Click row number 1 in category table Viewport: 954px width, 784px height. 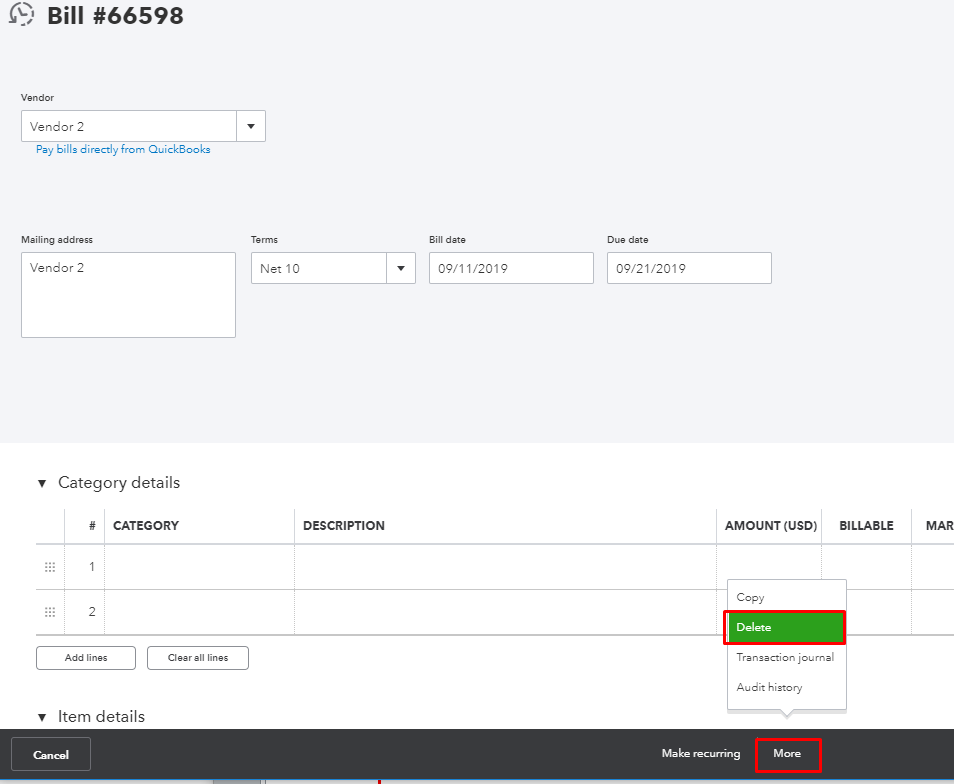pos(92,567)
